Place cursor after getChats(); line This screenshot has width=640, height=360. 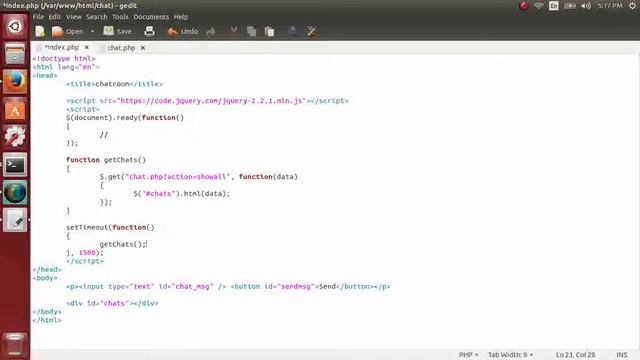(x=147, y=244)
